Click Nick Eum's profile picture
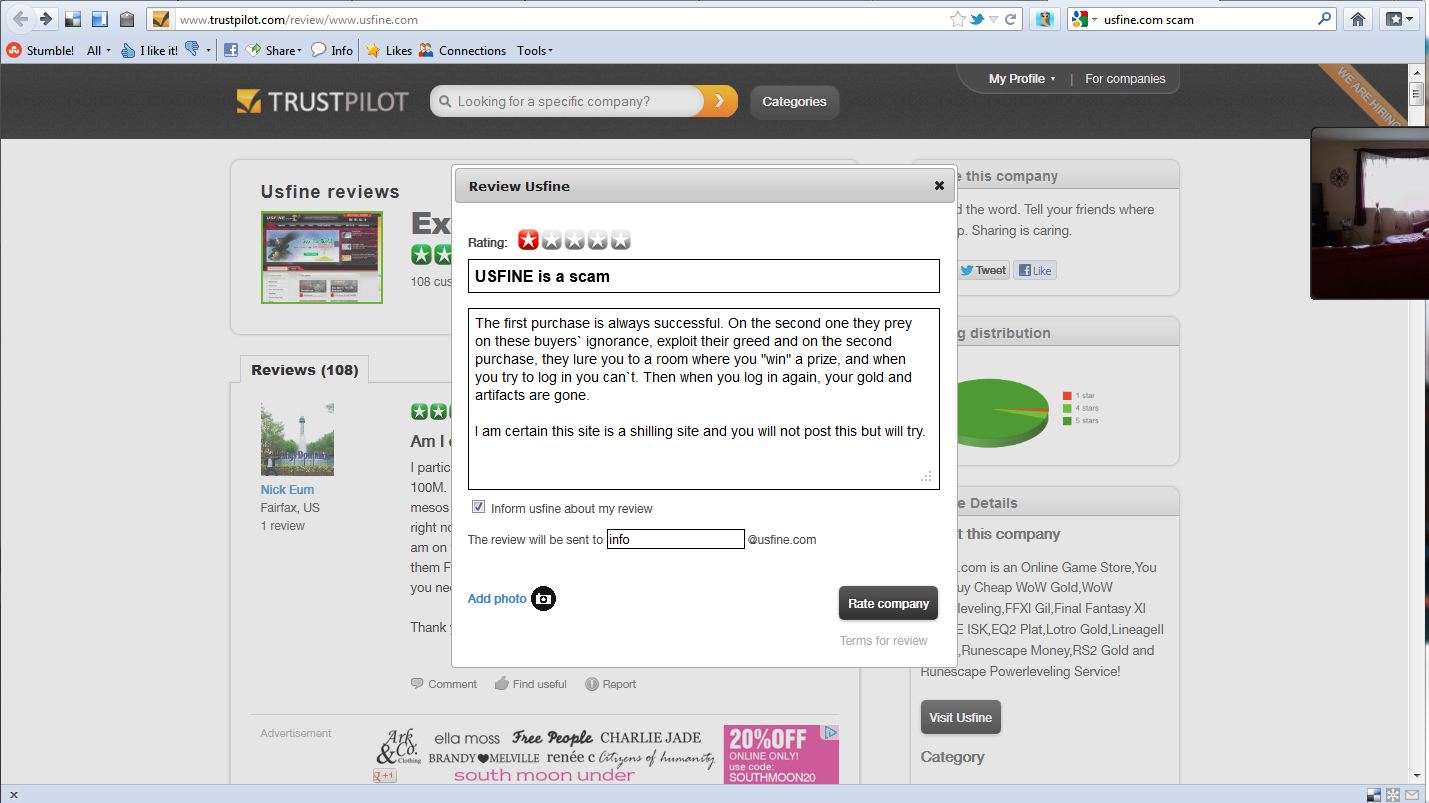 (297, 439)
